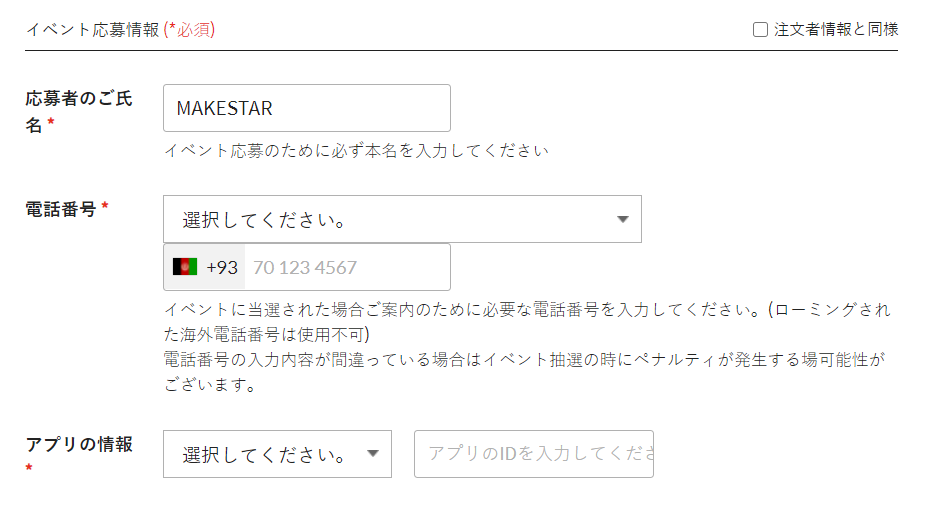Click the アプリのID input field
The image size is (950, 523).
pyautogui.click(x=533, y=454)
